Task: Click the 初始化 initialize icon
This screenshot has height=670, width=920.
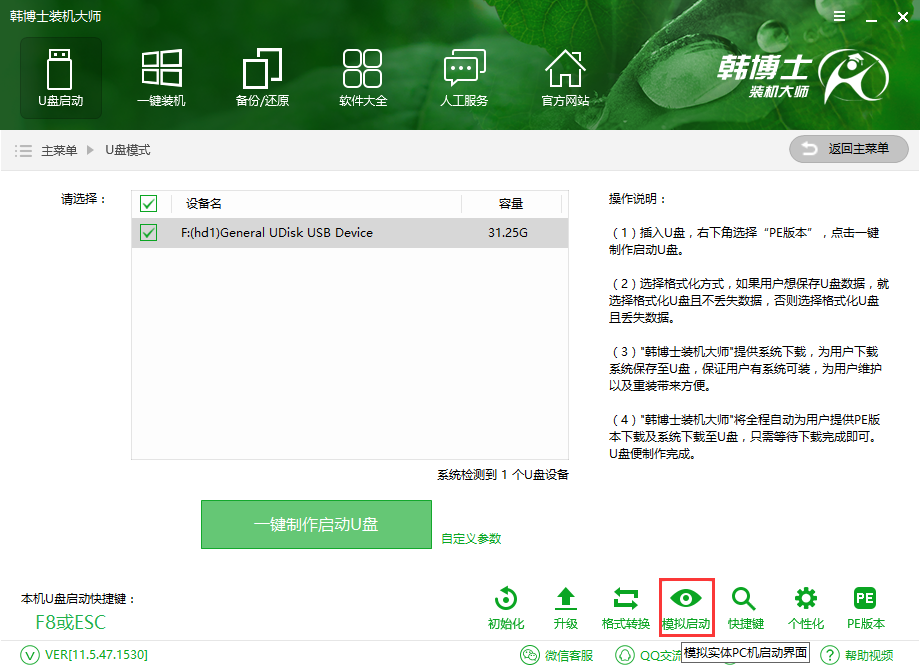Action: pyautogui.click(x=506, y=605)
